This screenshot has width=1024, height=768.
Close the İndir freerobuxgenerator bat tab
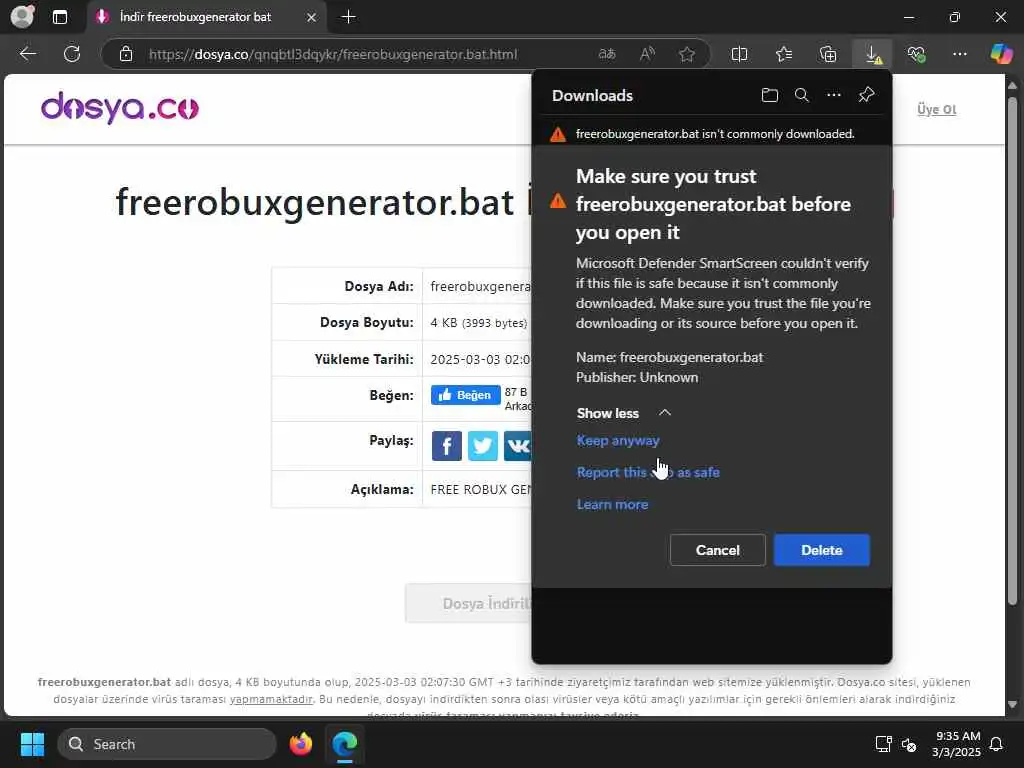pos(312,17)
